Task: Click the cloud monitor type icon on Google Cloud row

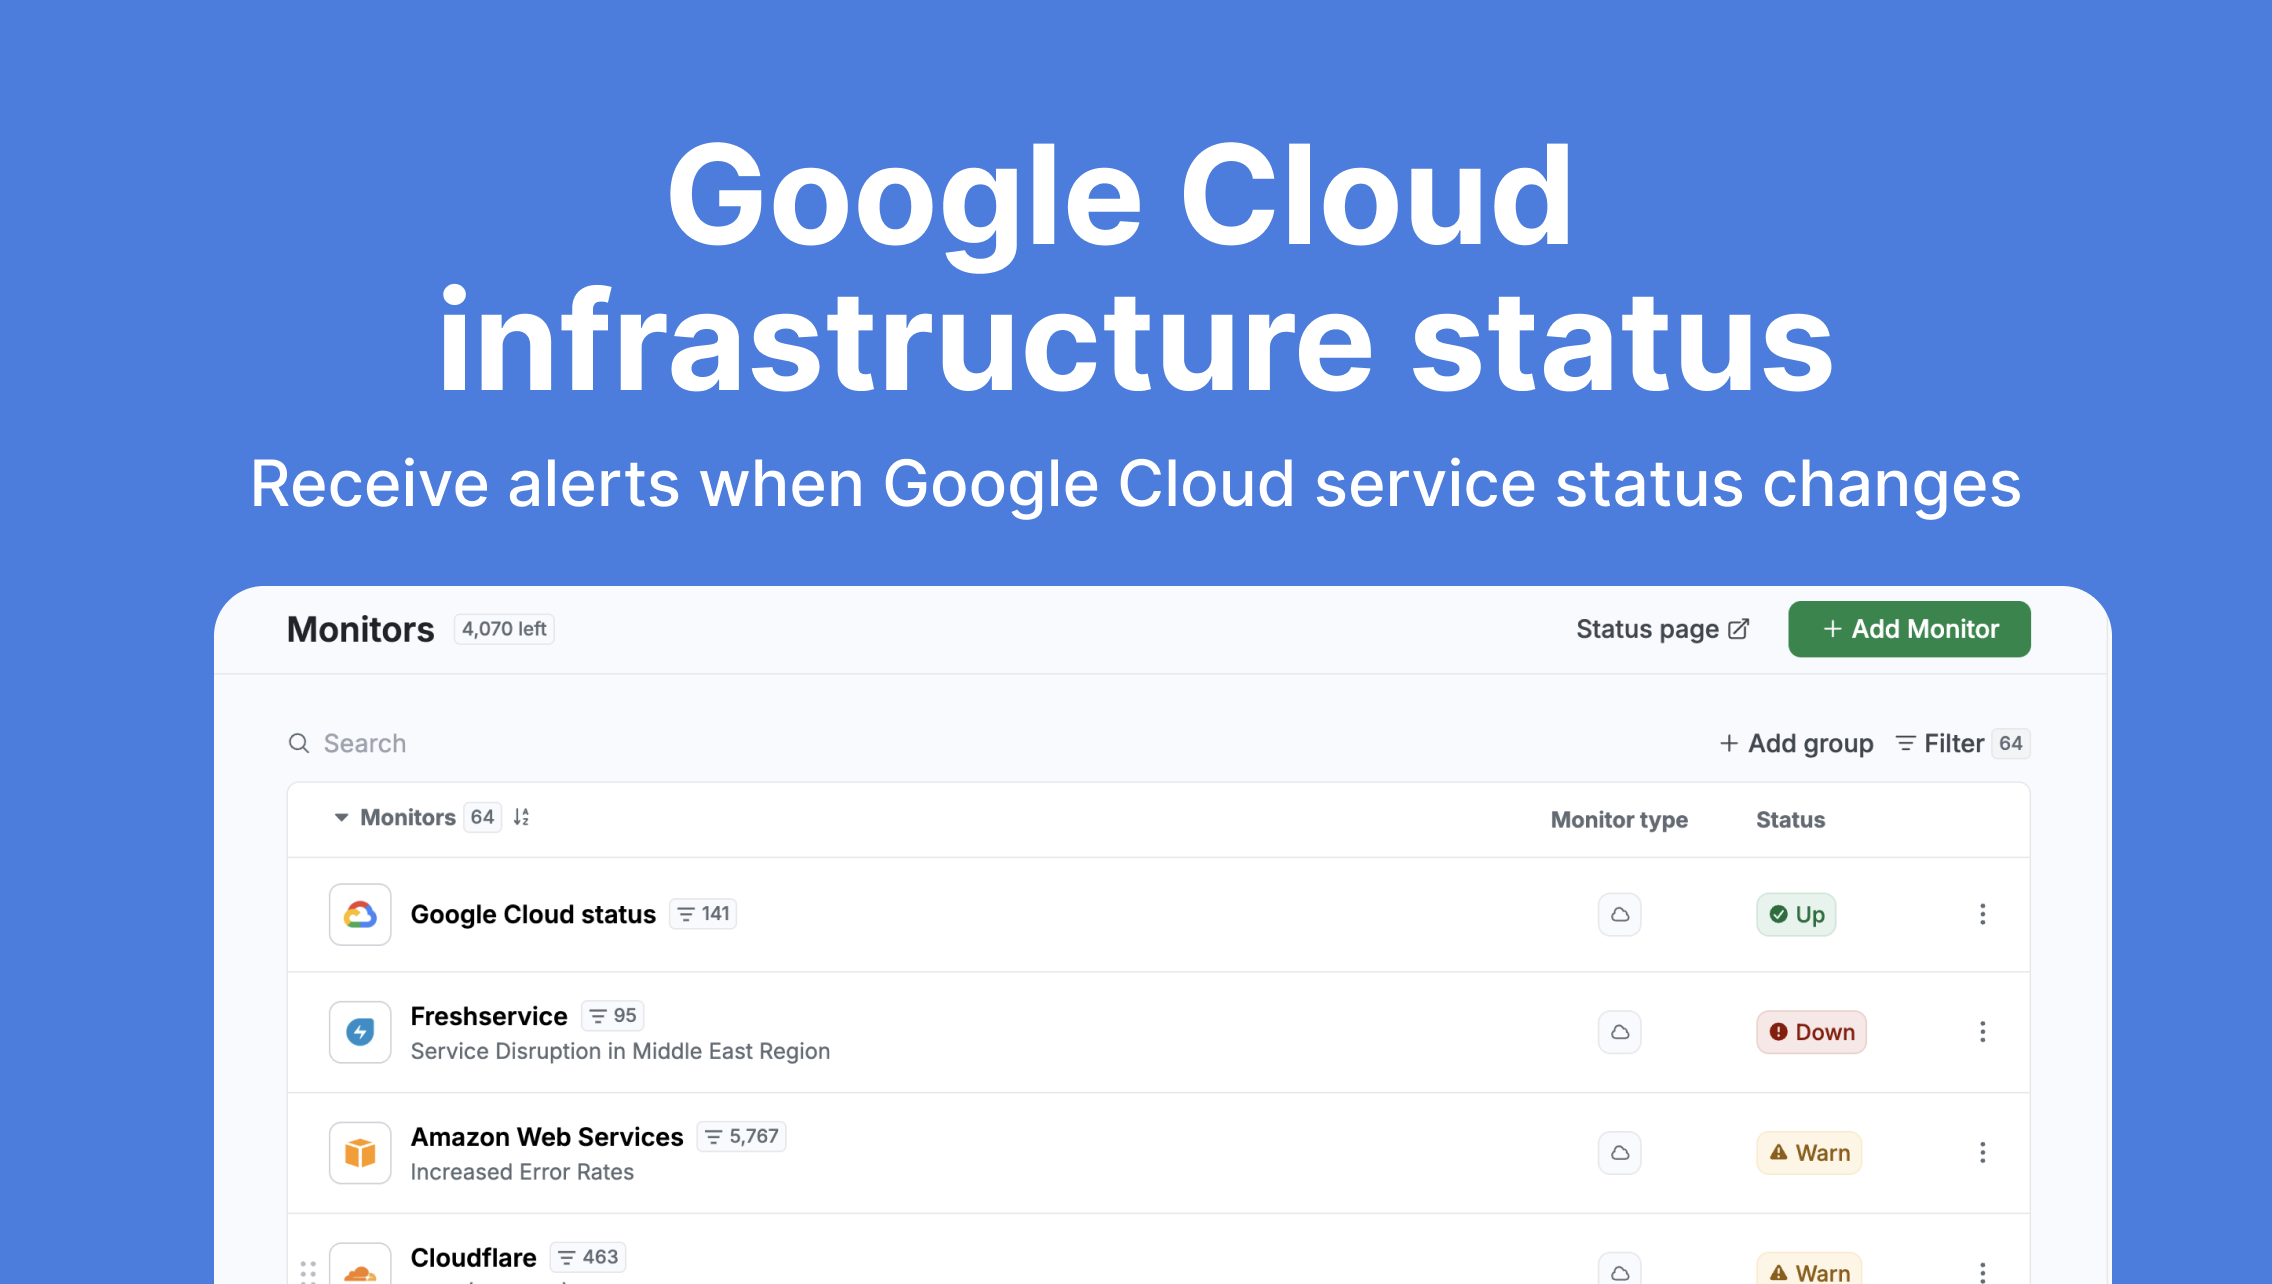Action: tap(1619, 914)
